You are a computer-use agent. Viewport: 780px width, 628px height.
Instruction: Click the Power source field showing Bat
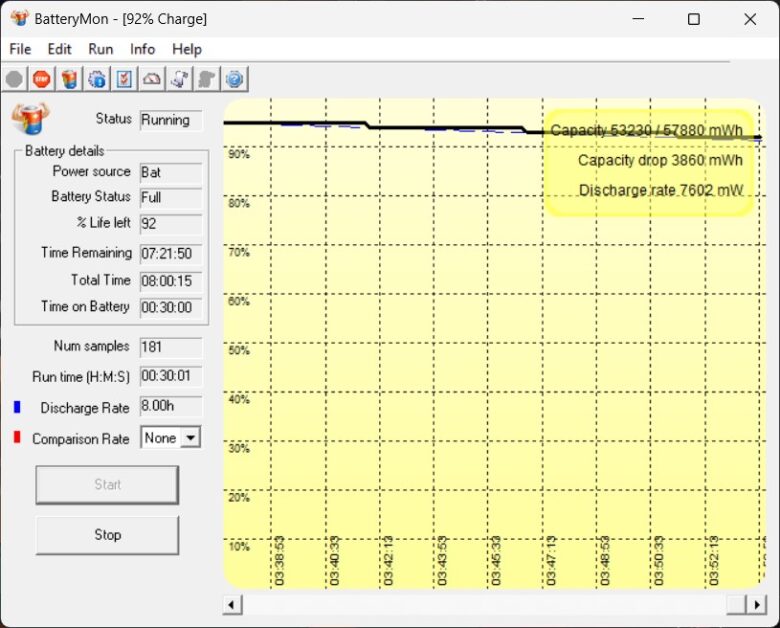(x=171, y=173)
